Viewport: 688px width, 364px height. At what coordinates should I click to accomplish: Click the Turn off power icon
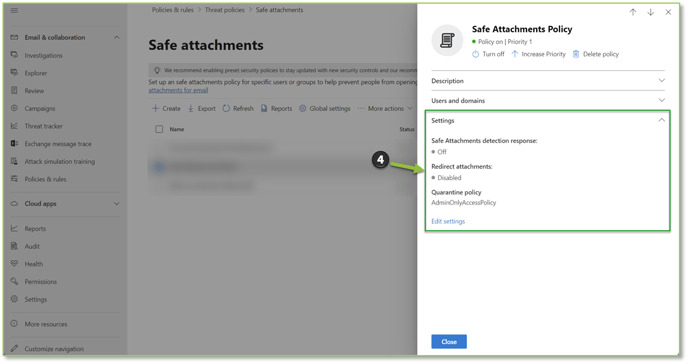coord(476,54)
